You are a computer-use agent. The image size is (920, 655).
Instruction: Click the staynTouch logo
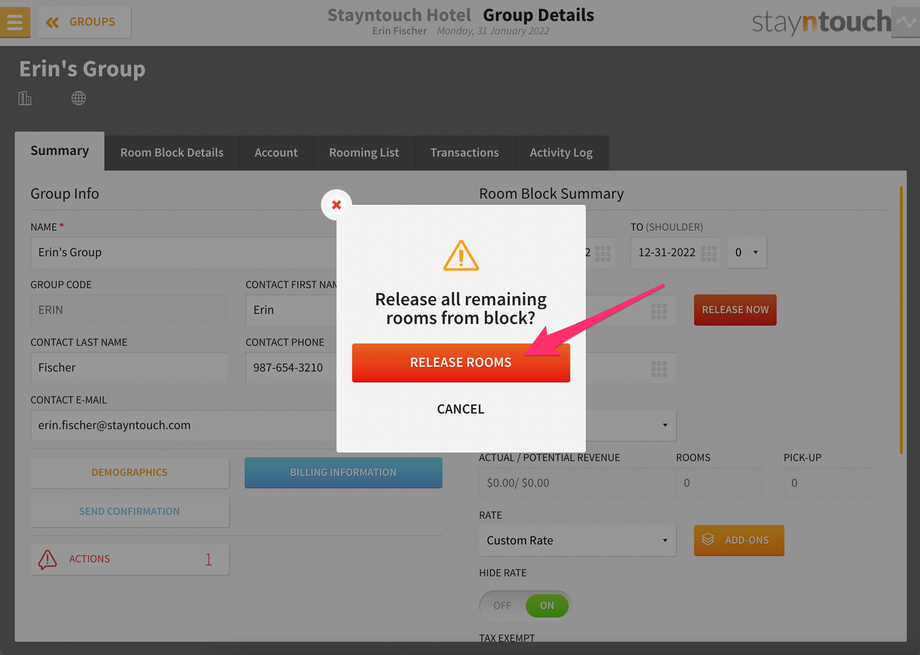coord(821,22)
